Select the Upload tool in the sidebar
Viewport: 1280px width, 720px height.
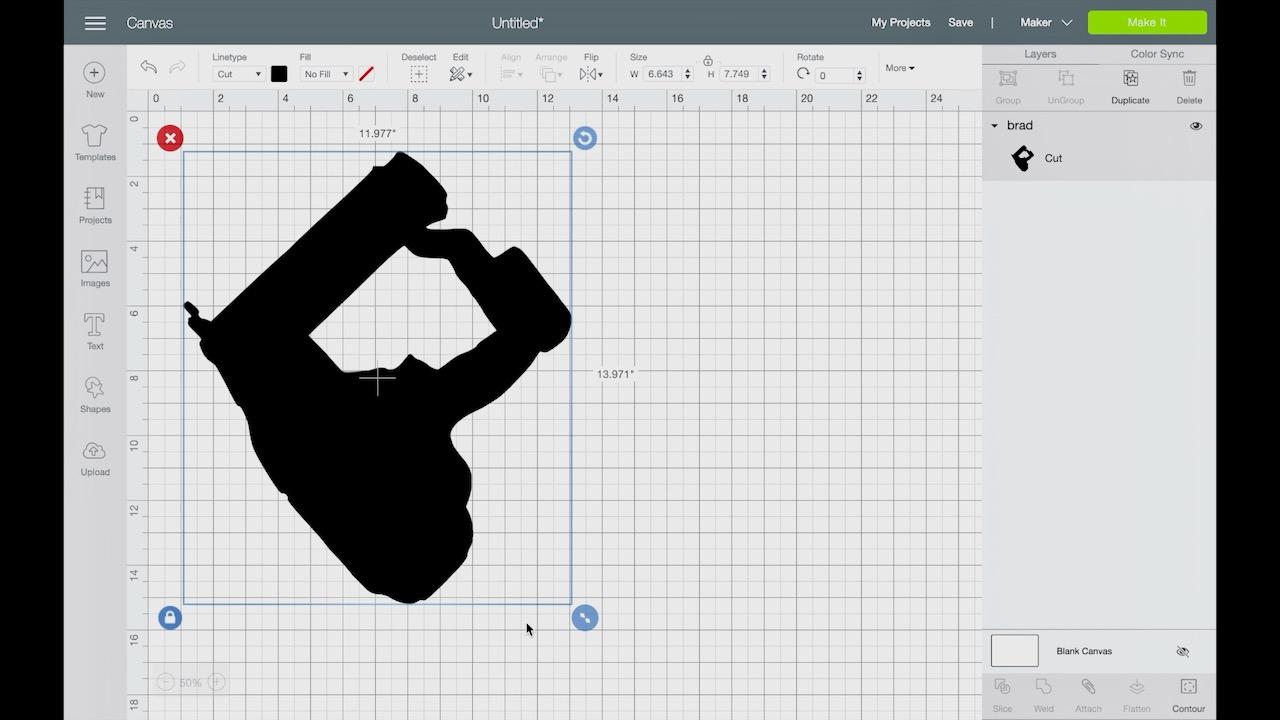[x=94, y=456]
